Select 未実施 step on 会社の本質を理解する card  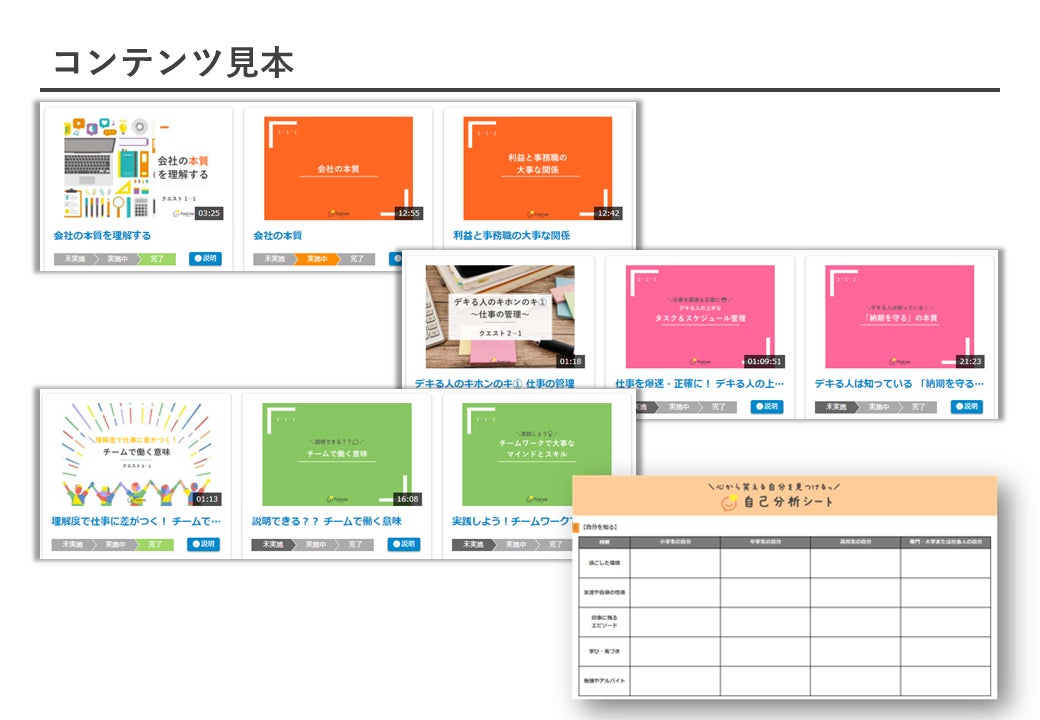click(x=74, y=259)
